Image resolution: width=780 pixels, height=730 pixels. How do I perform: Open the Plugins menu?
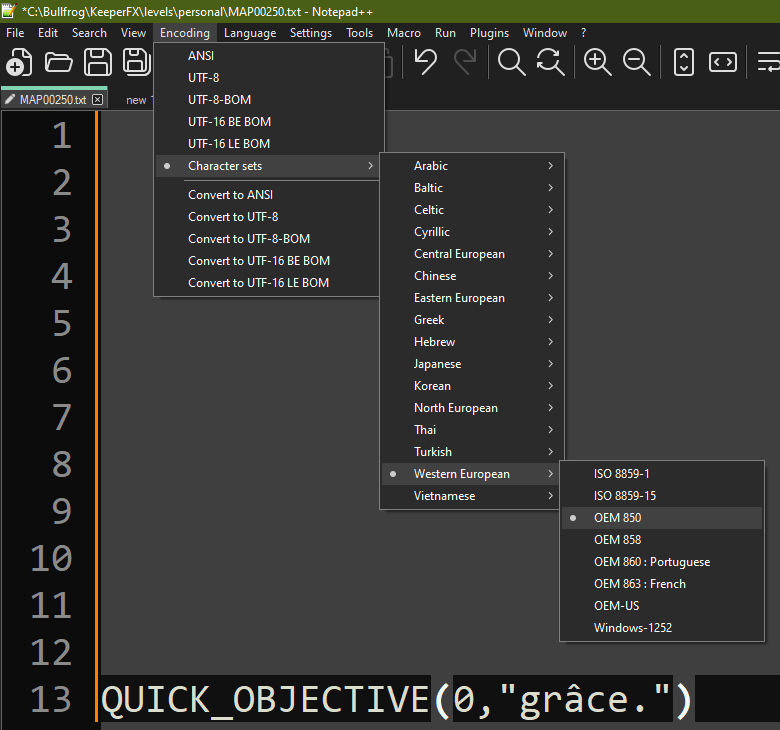pyautogui.click(x=489, y=33)
